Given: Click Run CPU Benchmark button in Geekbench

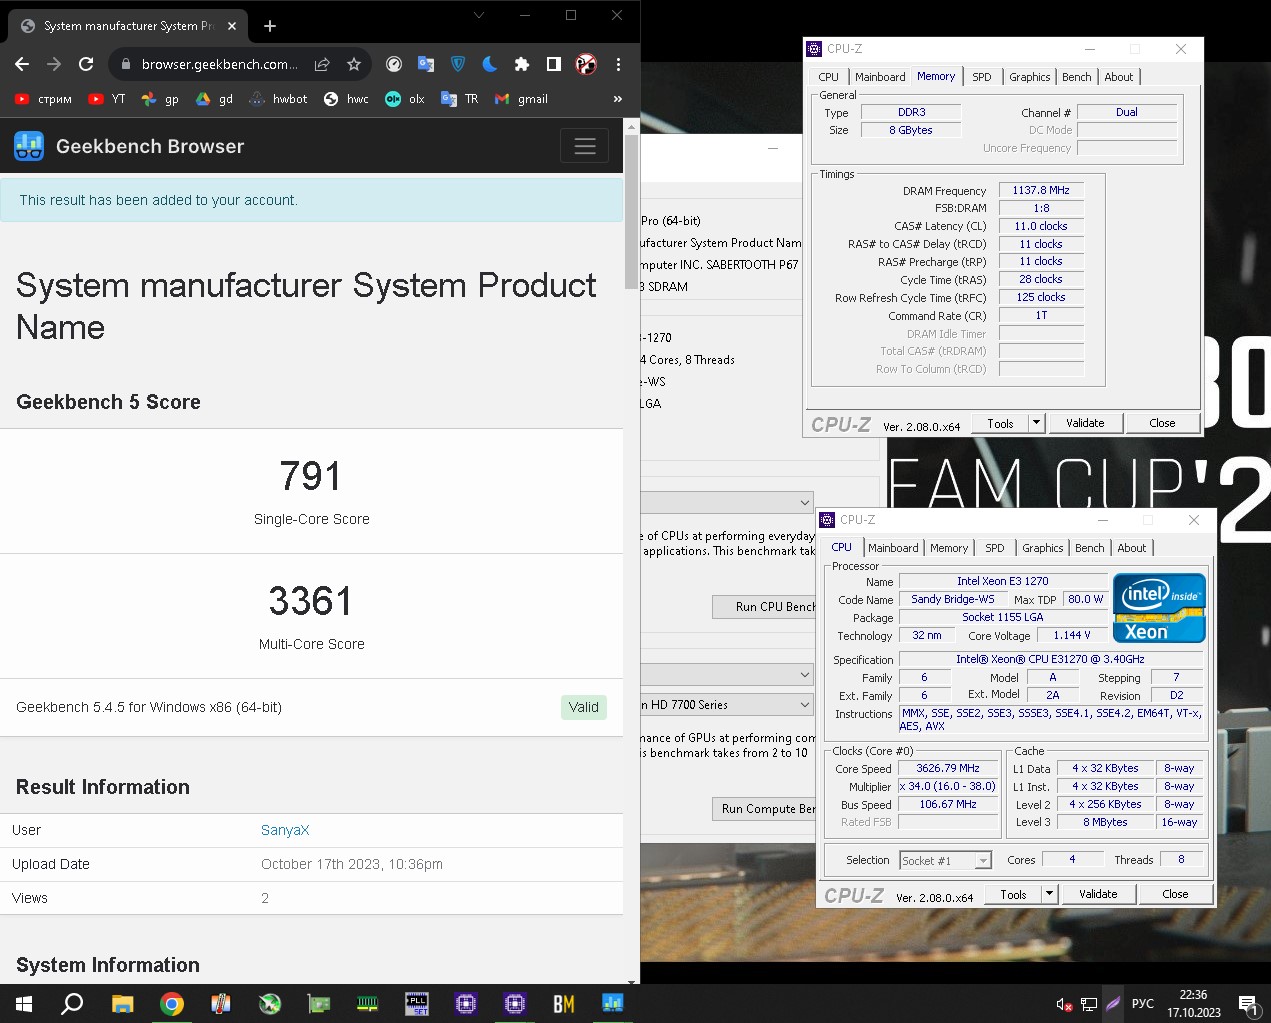Looking at the screenshot, I should [x=765, y=607].
